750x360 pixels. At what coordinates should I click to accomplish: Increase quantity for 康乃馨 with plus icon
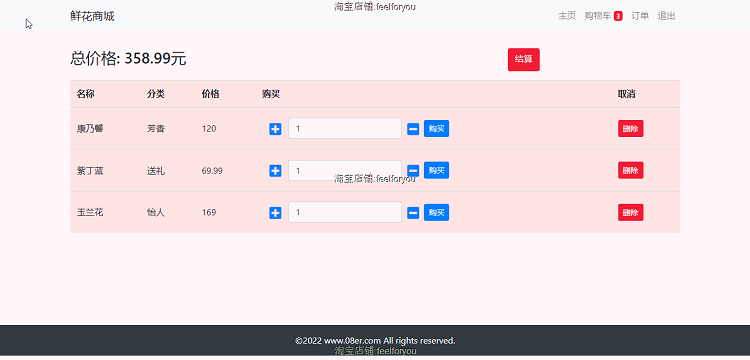click(x=275, y=129)
